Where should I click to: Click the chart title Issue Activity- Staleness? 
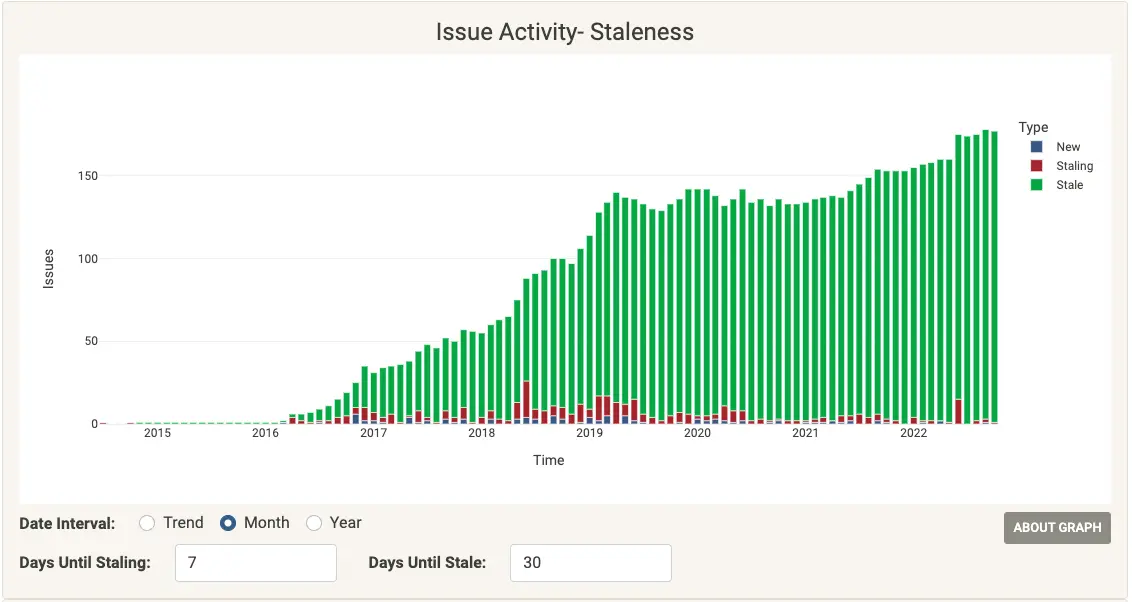pos(565,32)
